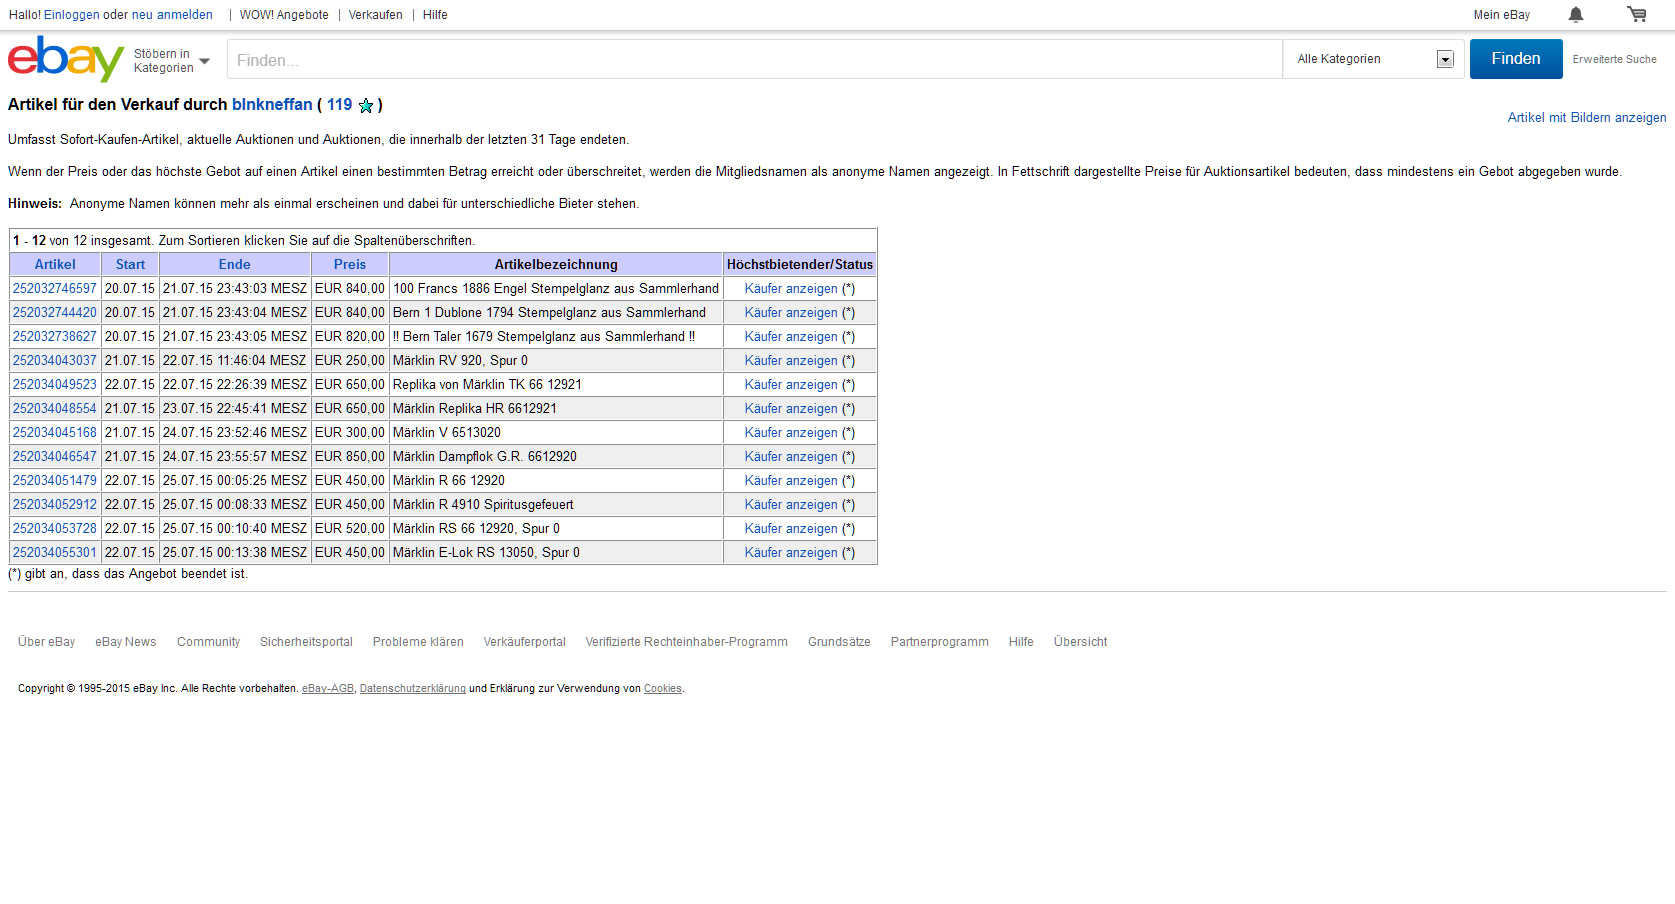Click the blue Finden button
Viewport: 1675px width, 904px height.
[x=1516, y=59]
